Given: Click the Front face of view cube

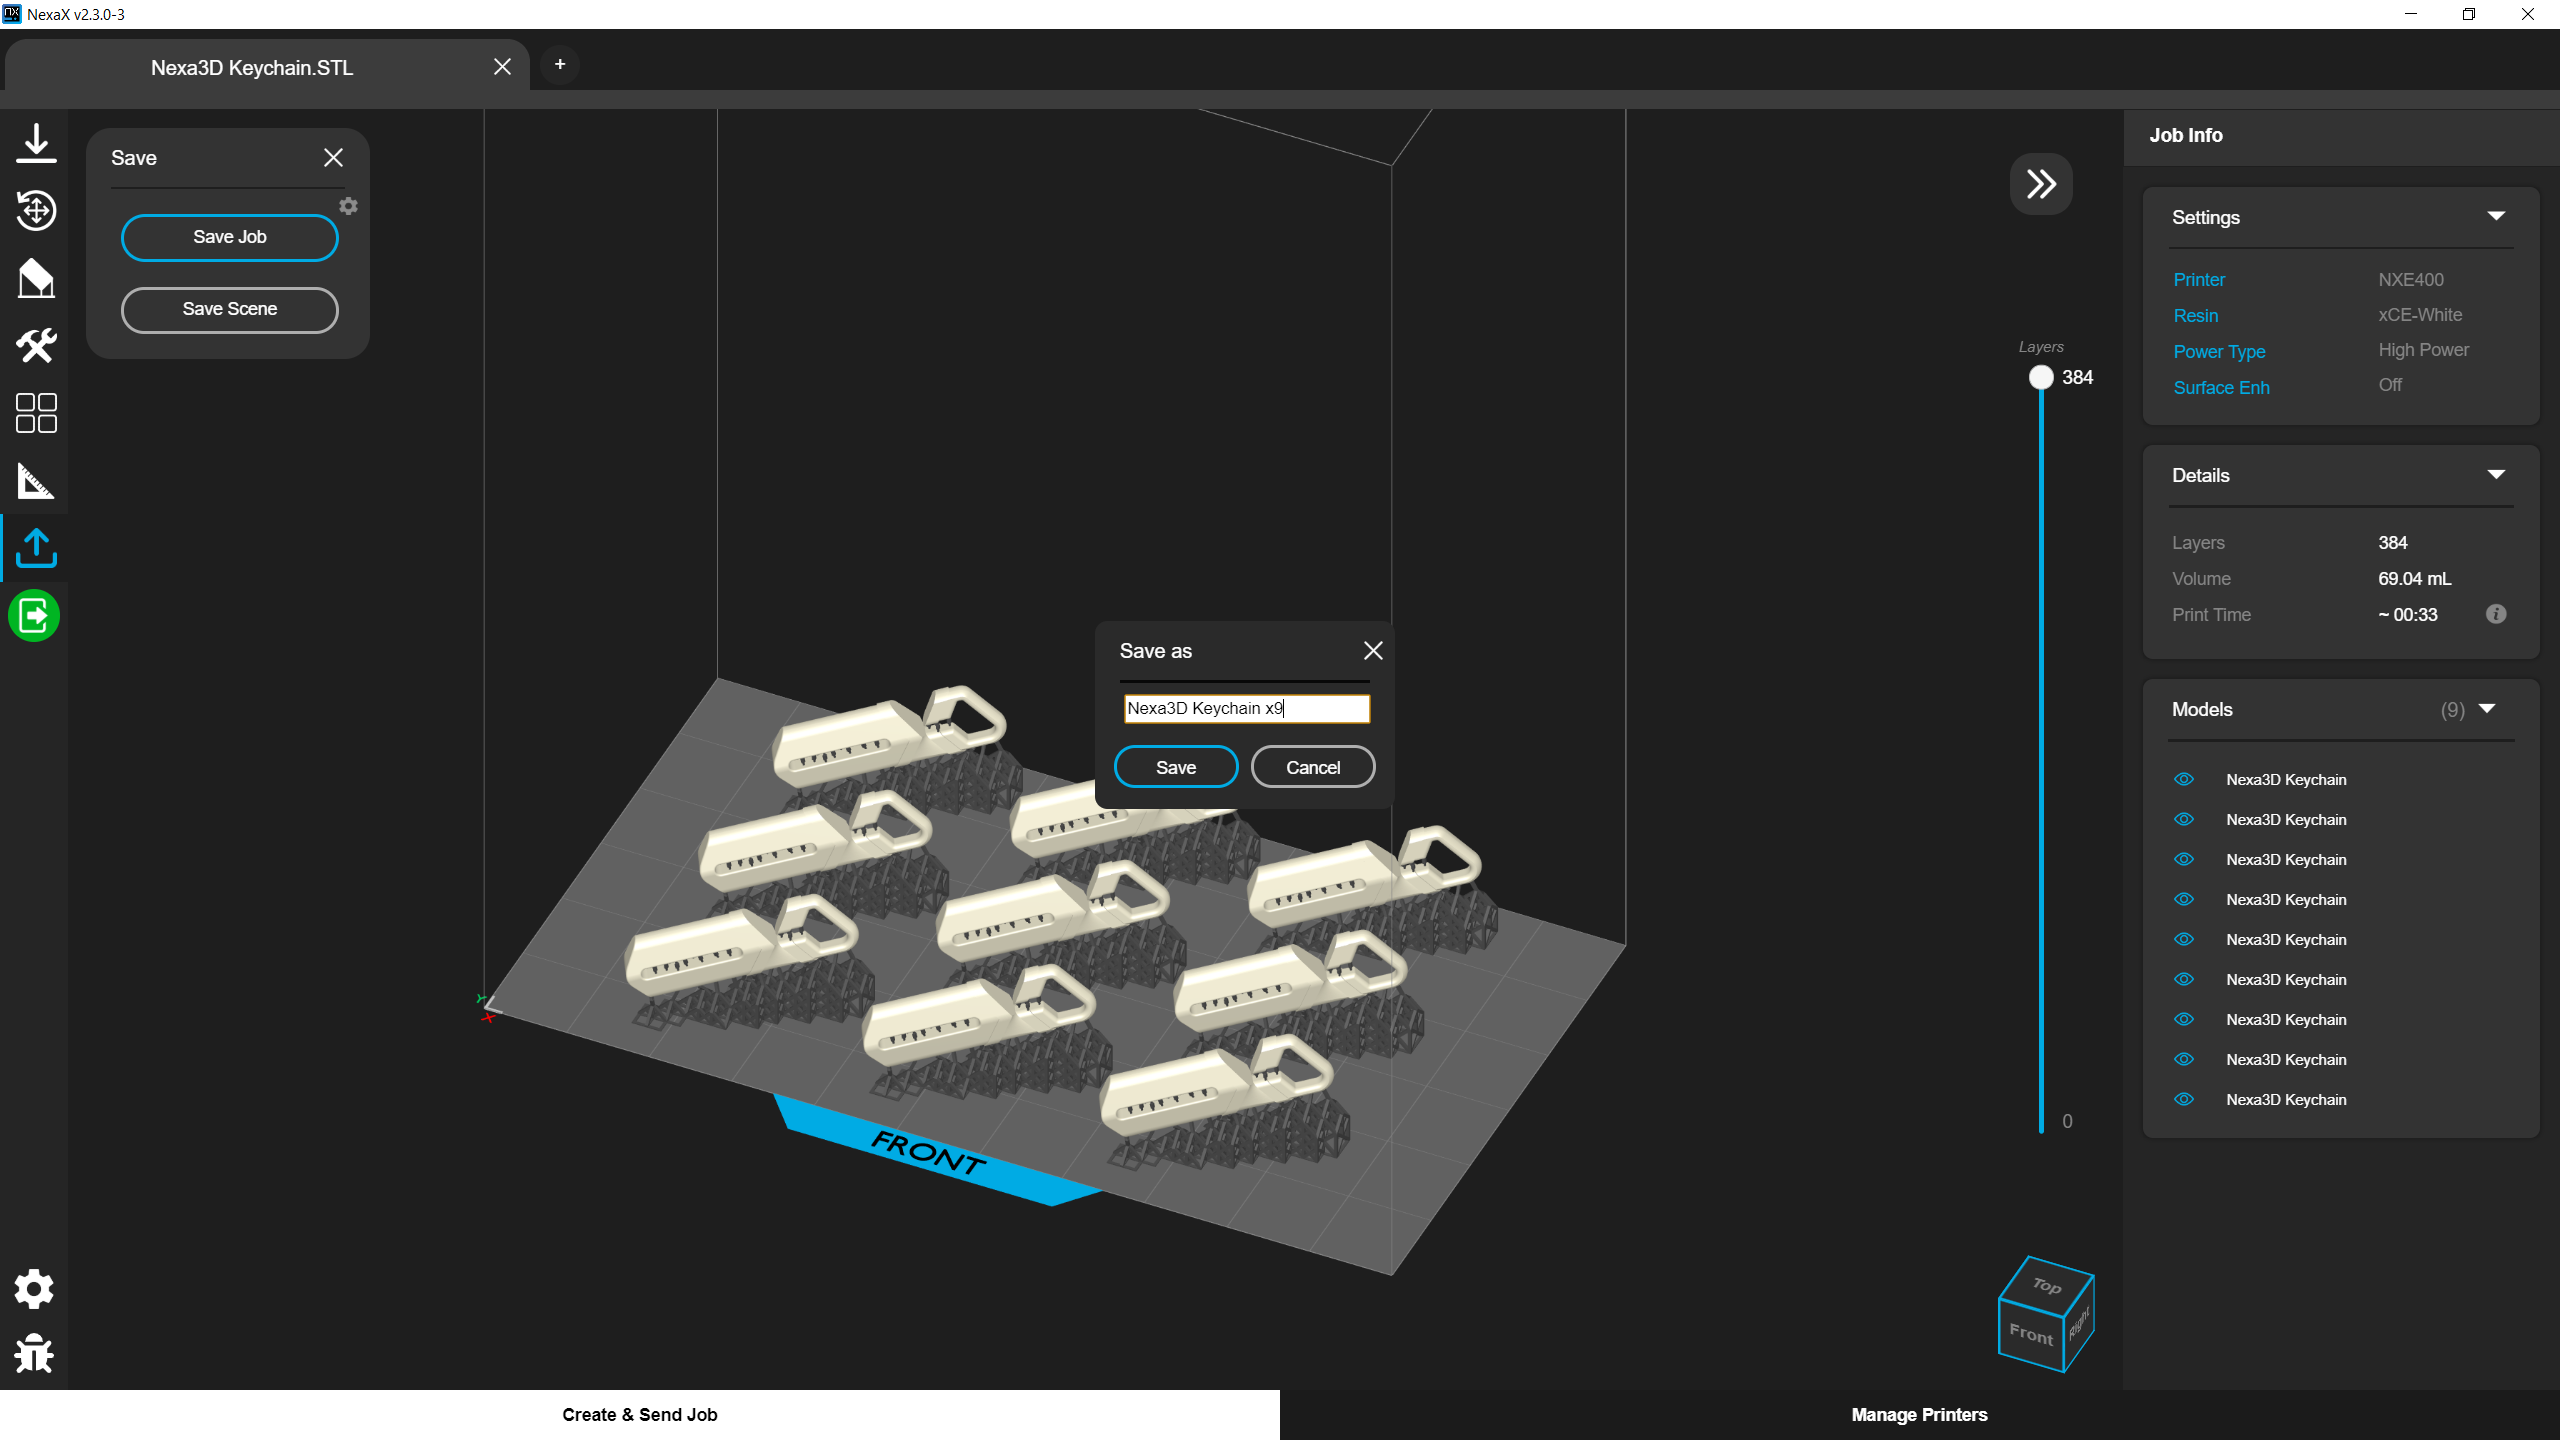Looking at the screenshot, I should click(2031, 1334).
